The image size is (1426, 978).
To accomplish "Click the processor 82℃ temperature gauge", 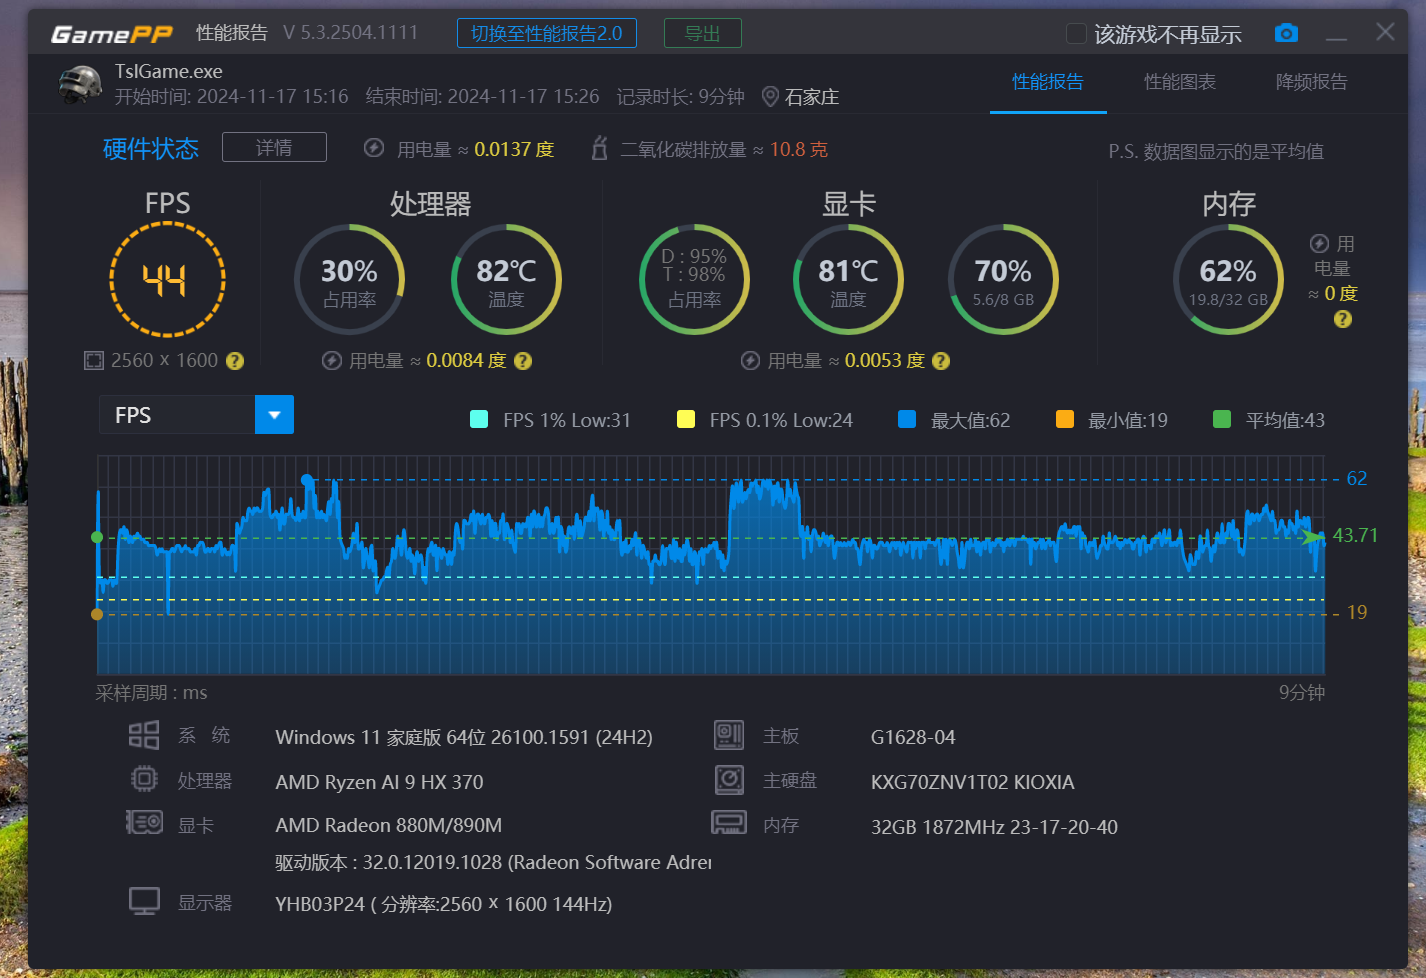I will pyautogui.click(x=506, y=279).
